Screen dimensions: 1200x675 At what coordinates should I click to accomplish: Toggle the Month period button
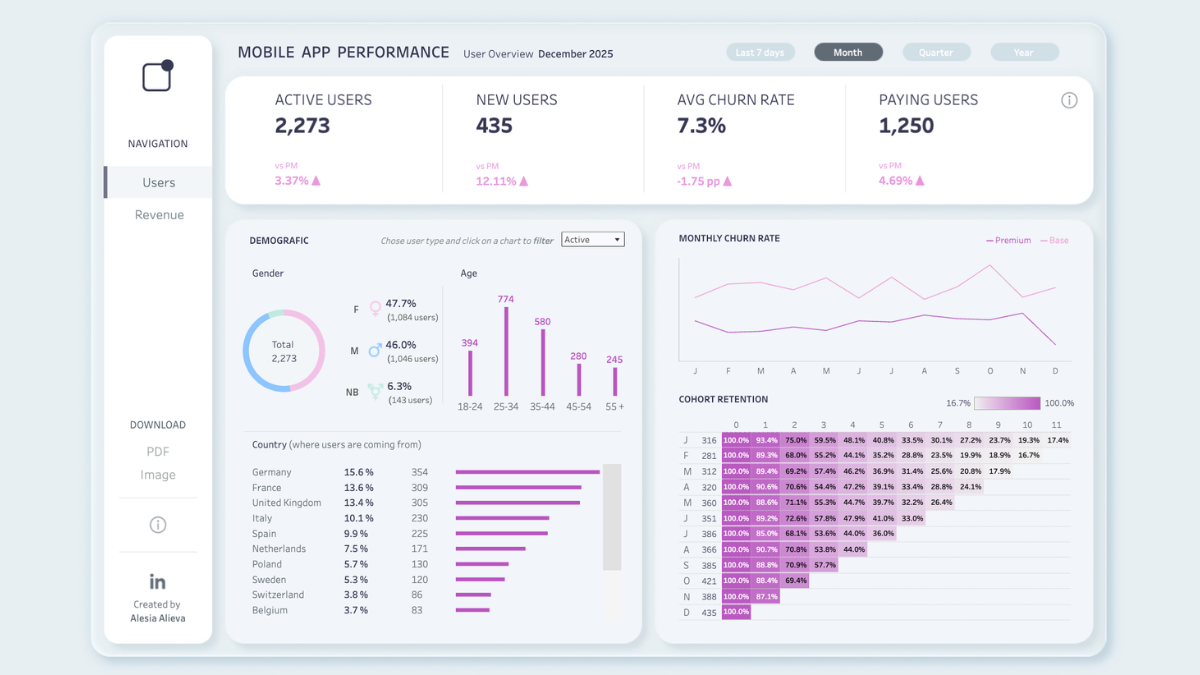click(848, 52)
